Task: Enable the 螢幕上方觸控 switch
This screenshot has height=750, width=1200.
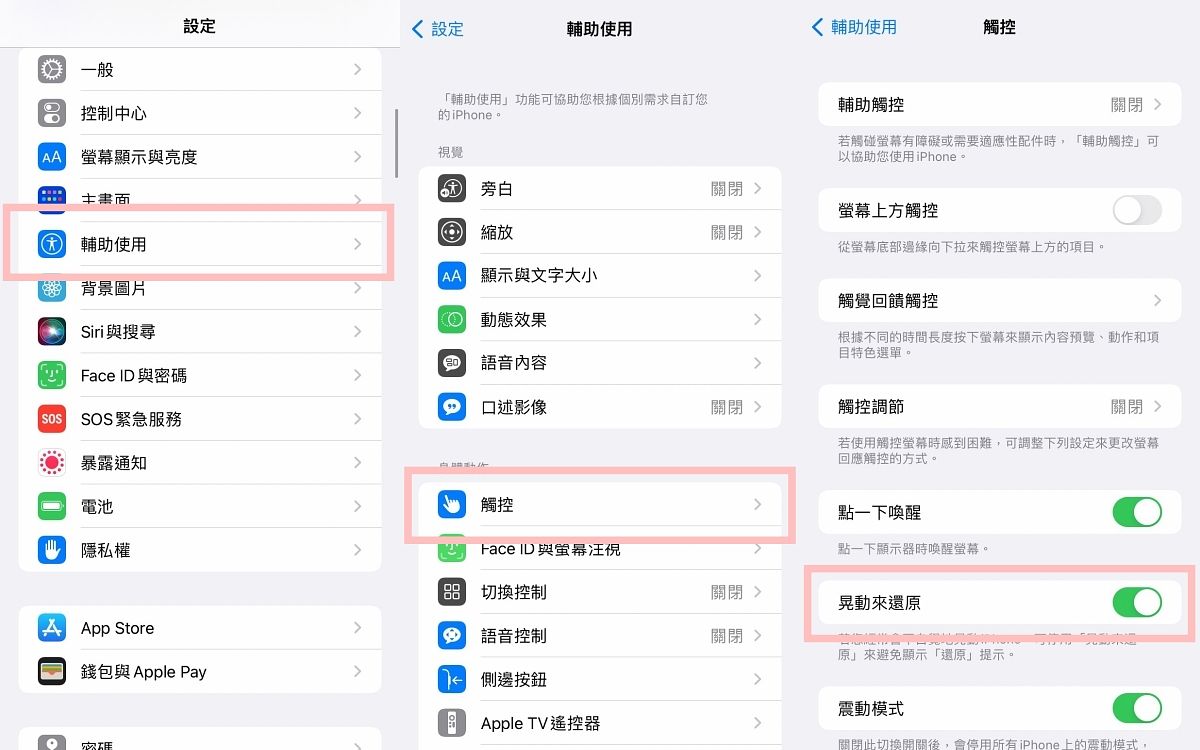Action: (1137, 211)
